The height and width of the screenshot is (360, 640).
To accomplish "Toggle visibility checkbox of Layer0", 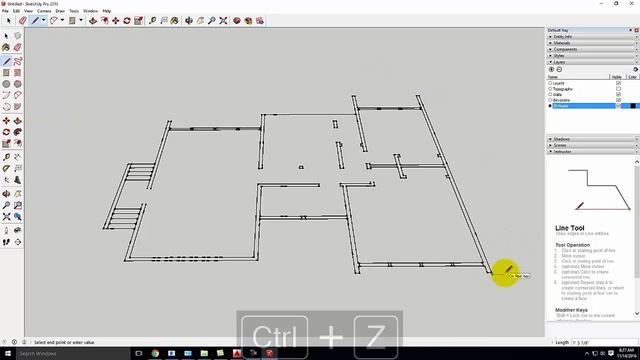I will click(x=618, y=83).
